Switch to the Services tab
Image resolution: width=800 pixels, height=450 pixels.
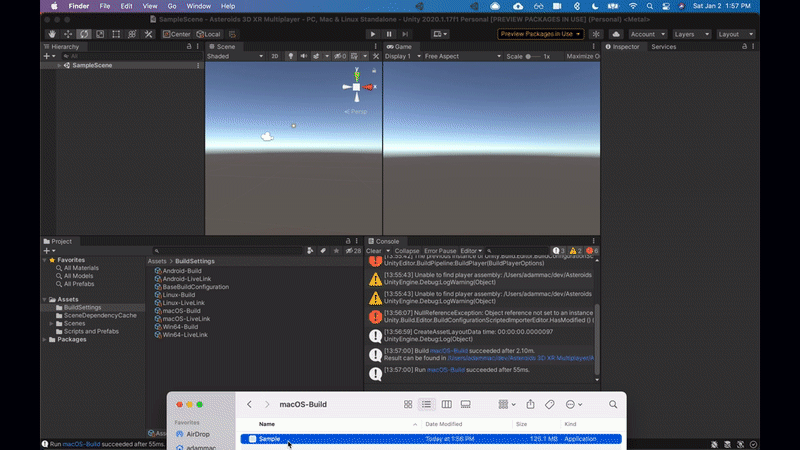[x=663, y=46]
